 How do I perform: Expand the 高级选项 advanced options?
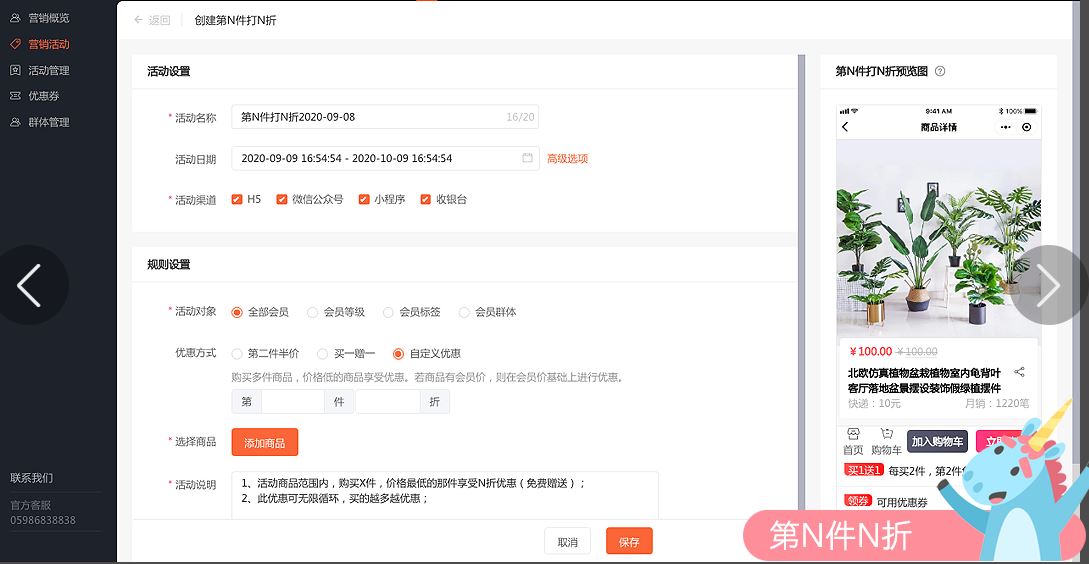pyautogui.click(x=567, y=158)
